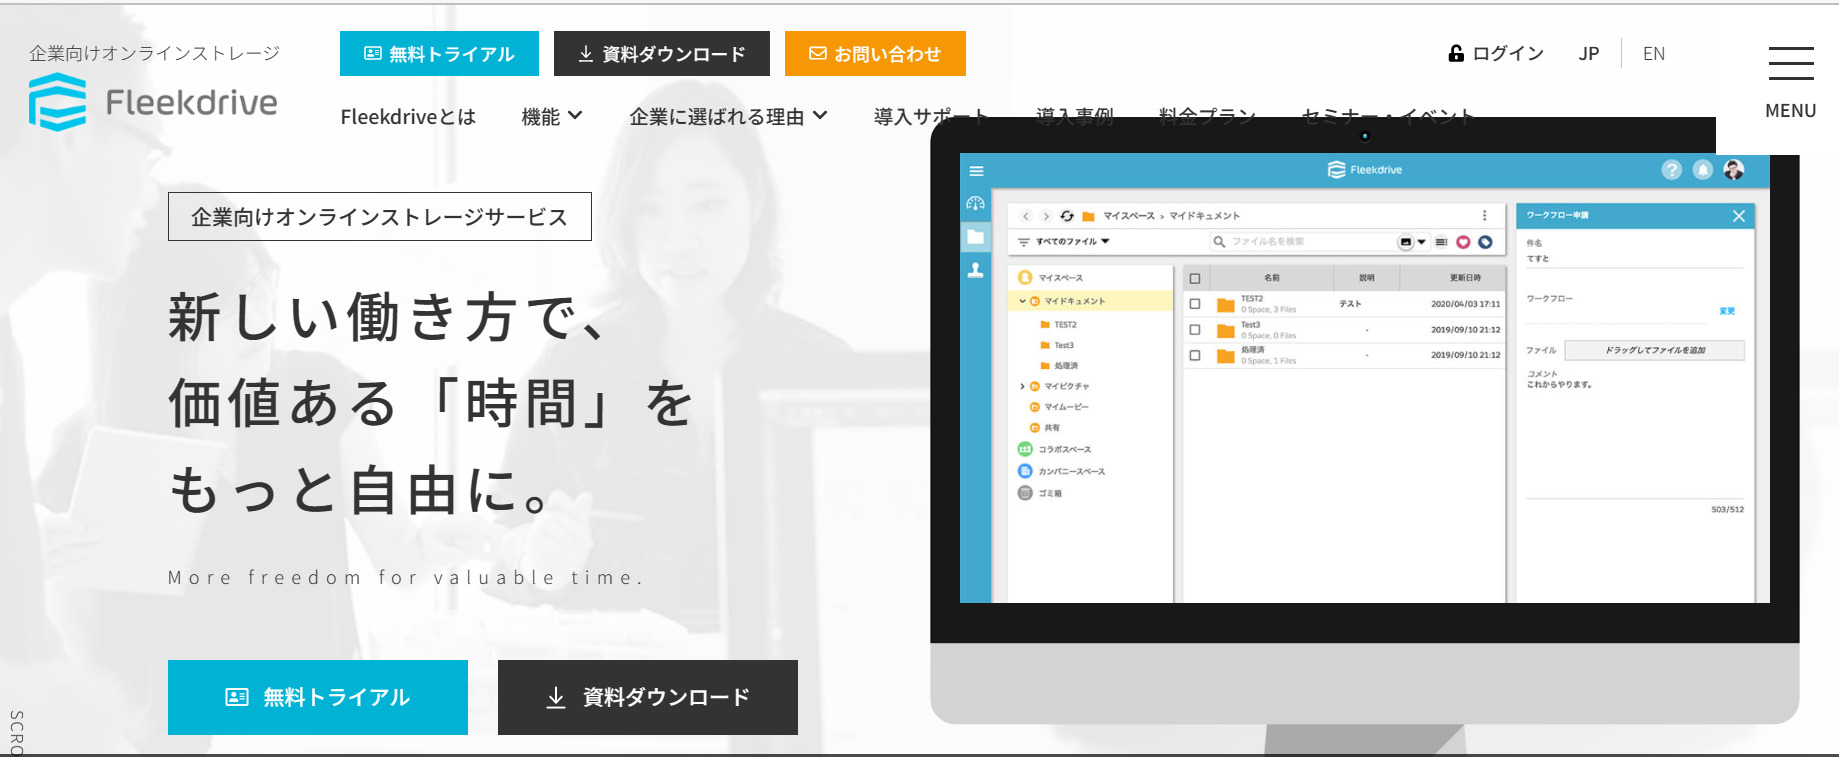Open the three-dot more options icon in the mockup
The image size is (1839, 757).
tap(1484, 216)
